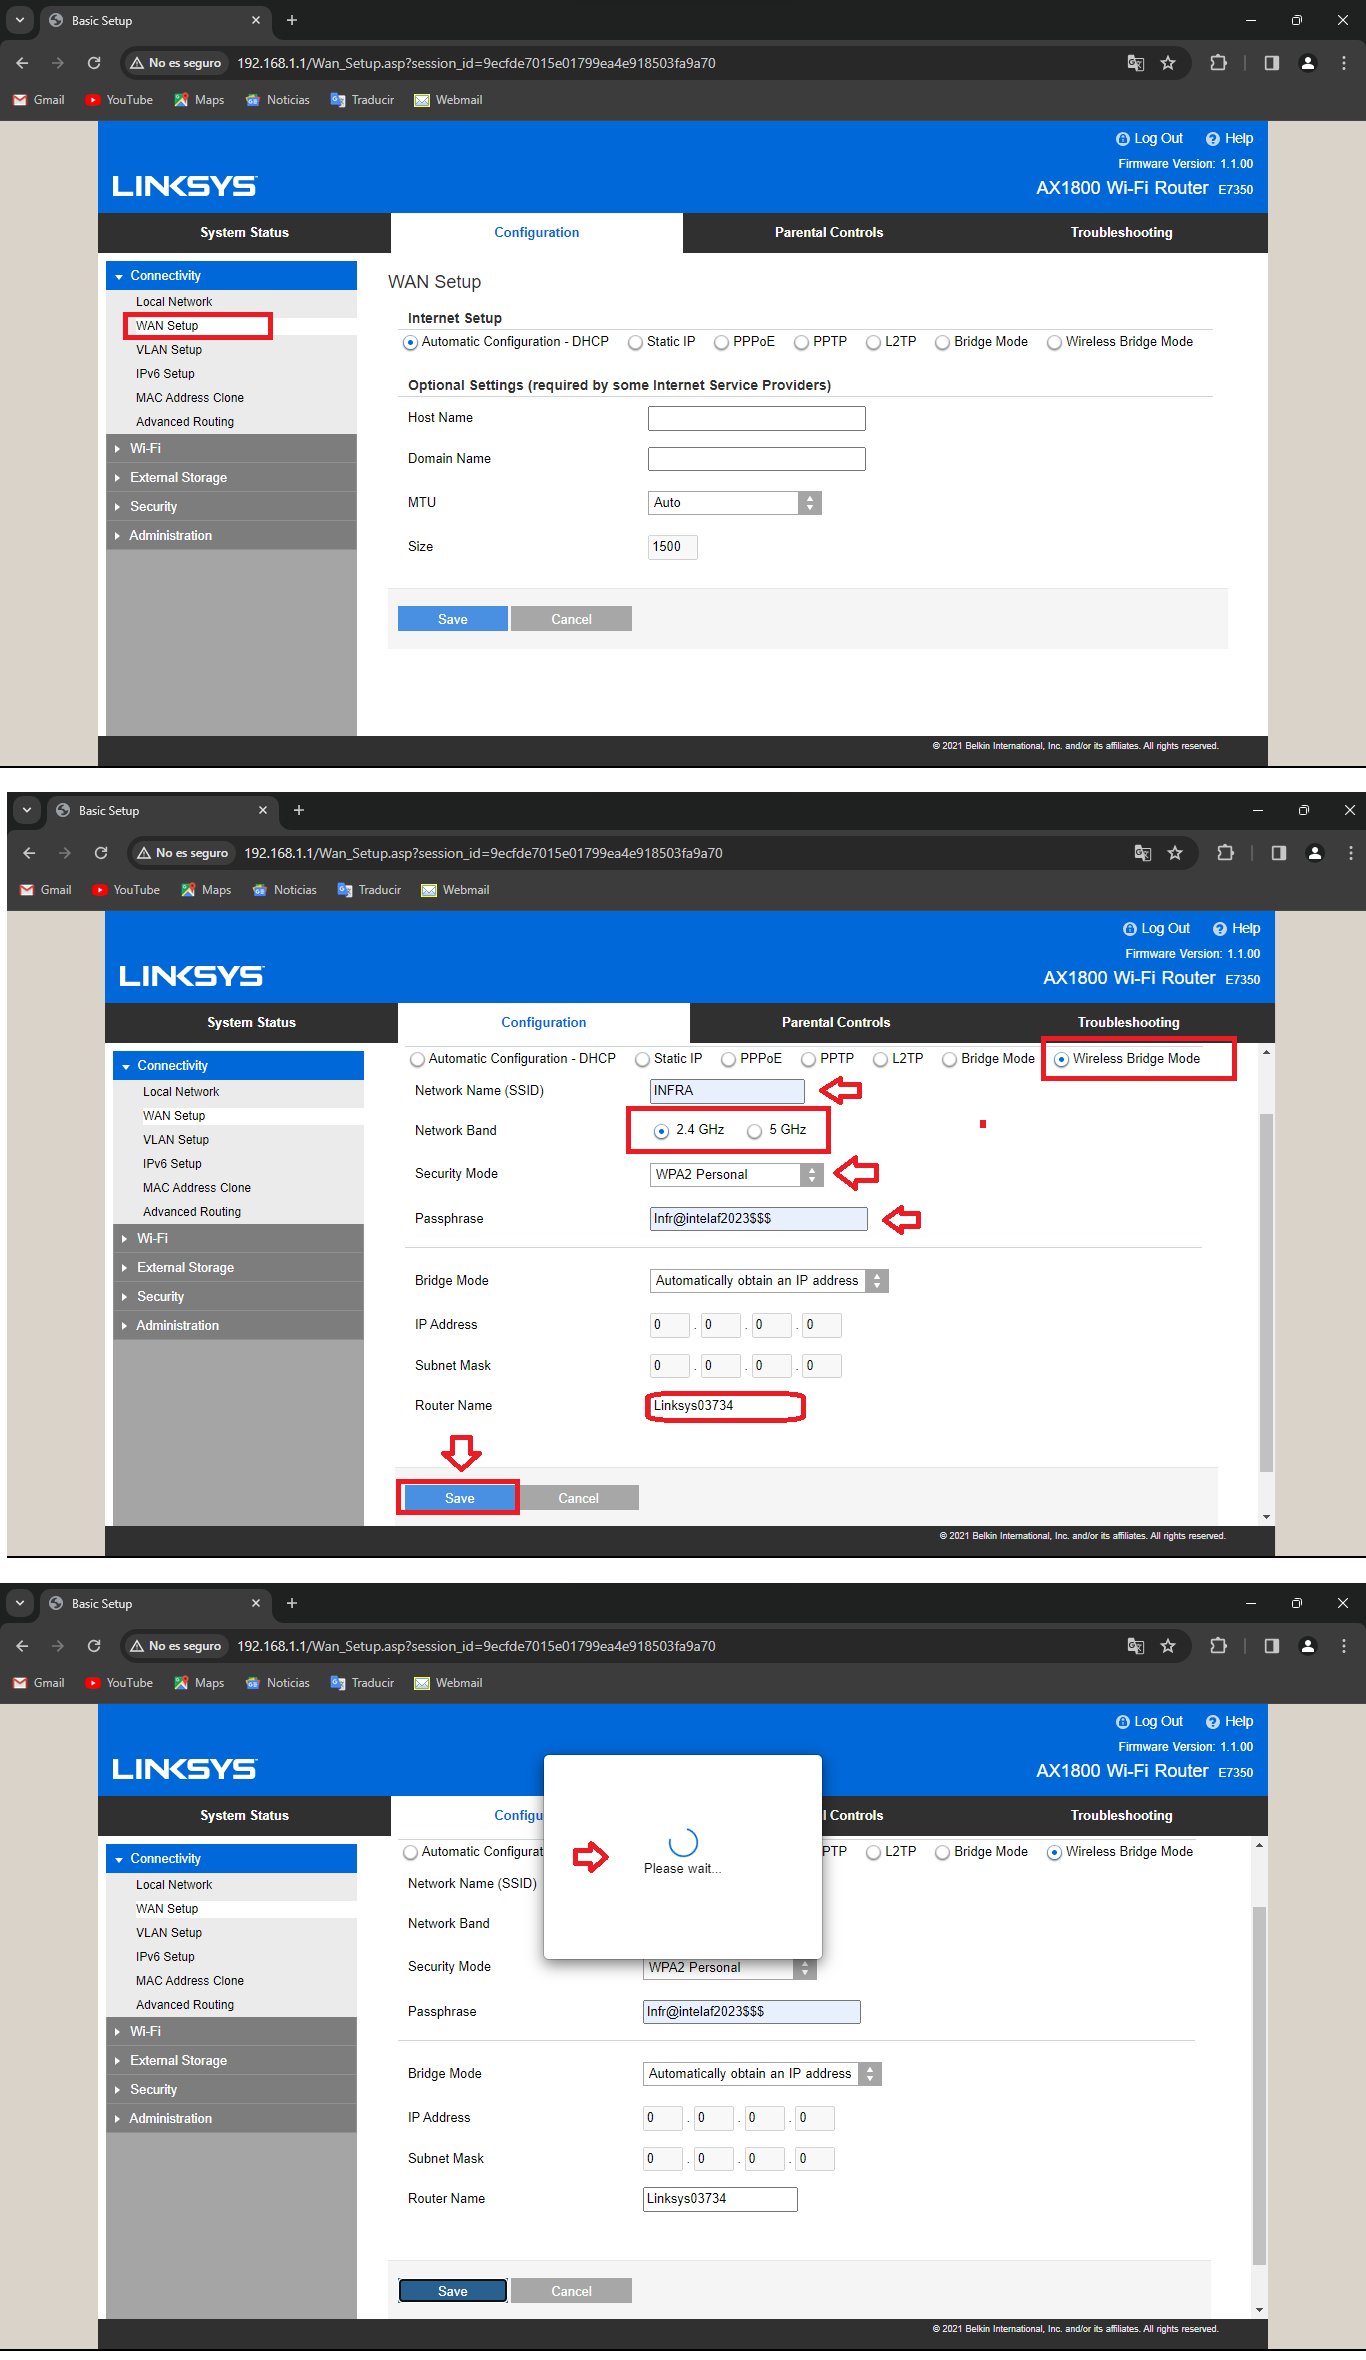Screen dimensions: 1366x2360
Task: Select the 2.4 GHz network band
Action: pos(661,1131)
